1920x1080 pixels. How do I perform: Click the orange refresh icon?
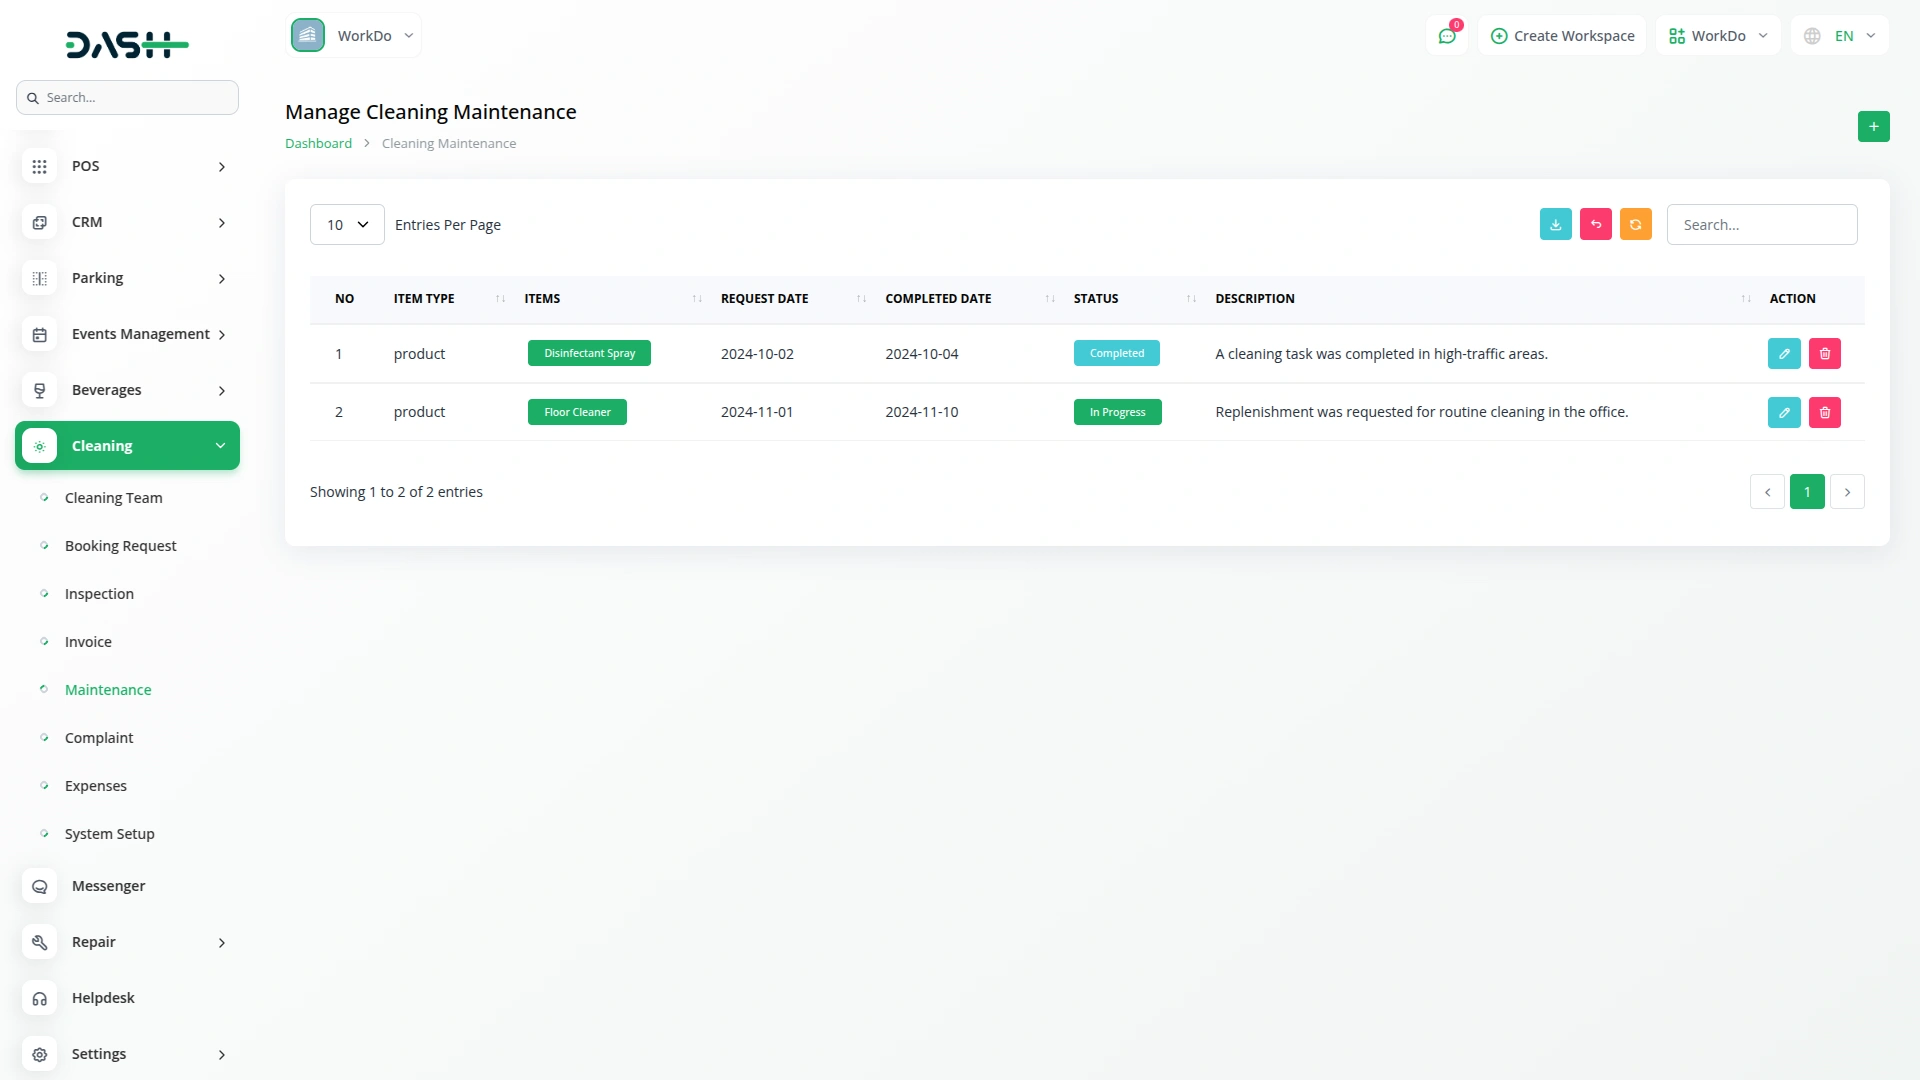pyautogui.click(x=1635, y=225)
